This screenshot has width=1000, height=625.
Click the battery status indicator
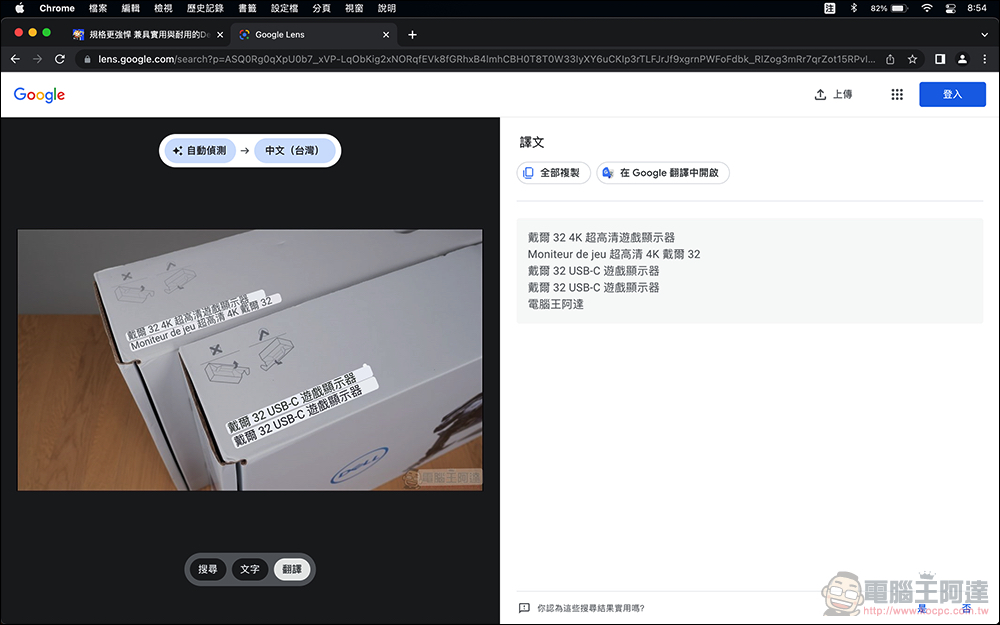(888, 8)
